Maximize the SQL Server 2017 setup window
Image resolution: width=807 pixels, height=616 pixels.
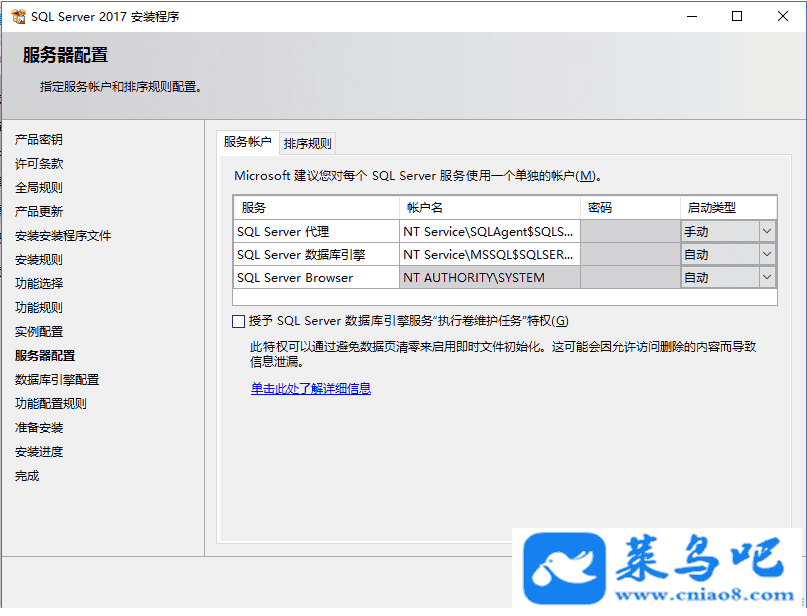(737, 16)
